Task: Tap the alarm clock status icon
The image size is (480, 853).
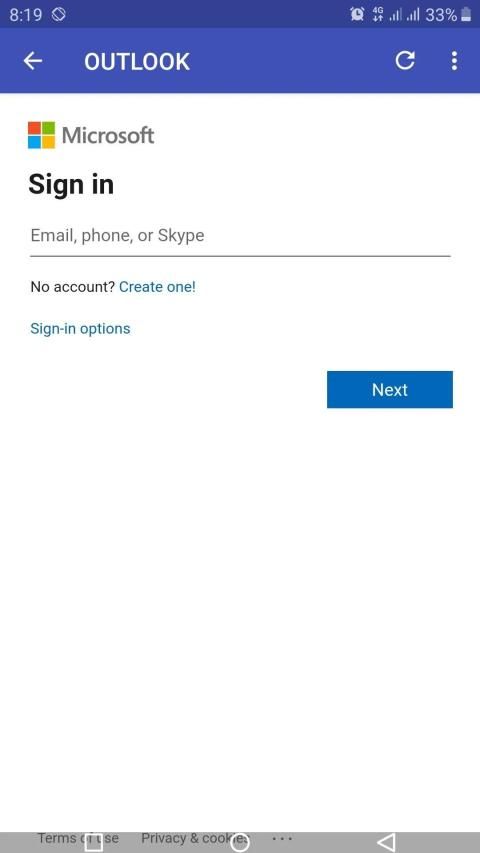Action: pyautogui.click(x=357, y=15)
